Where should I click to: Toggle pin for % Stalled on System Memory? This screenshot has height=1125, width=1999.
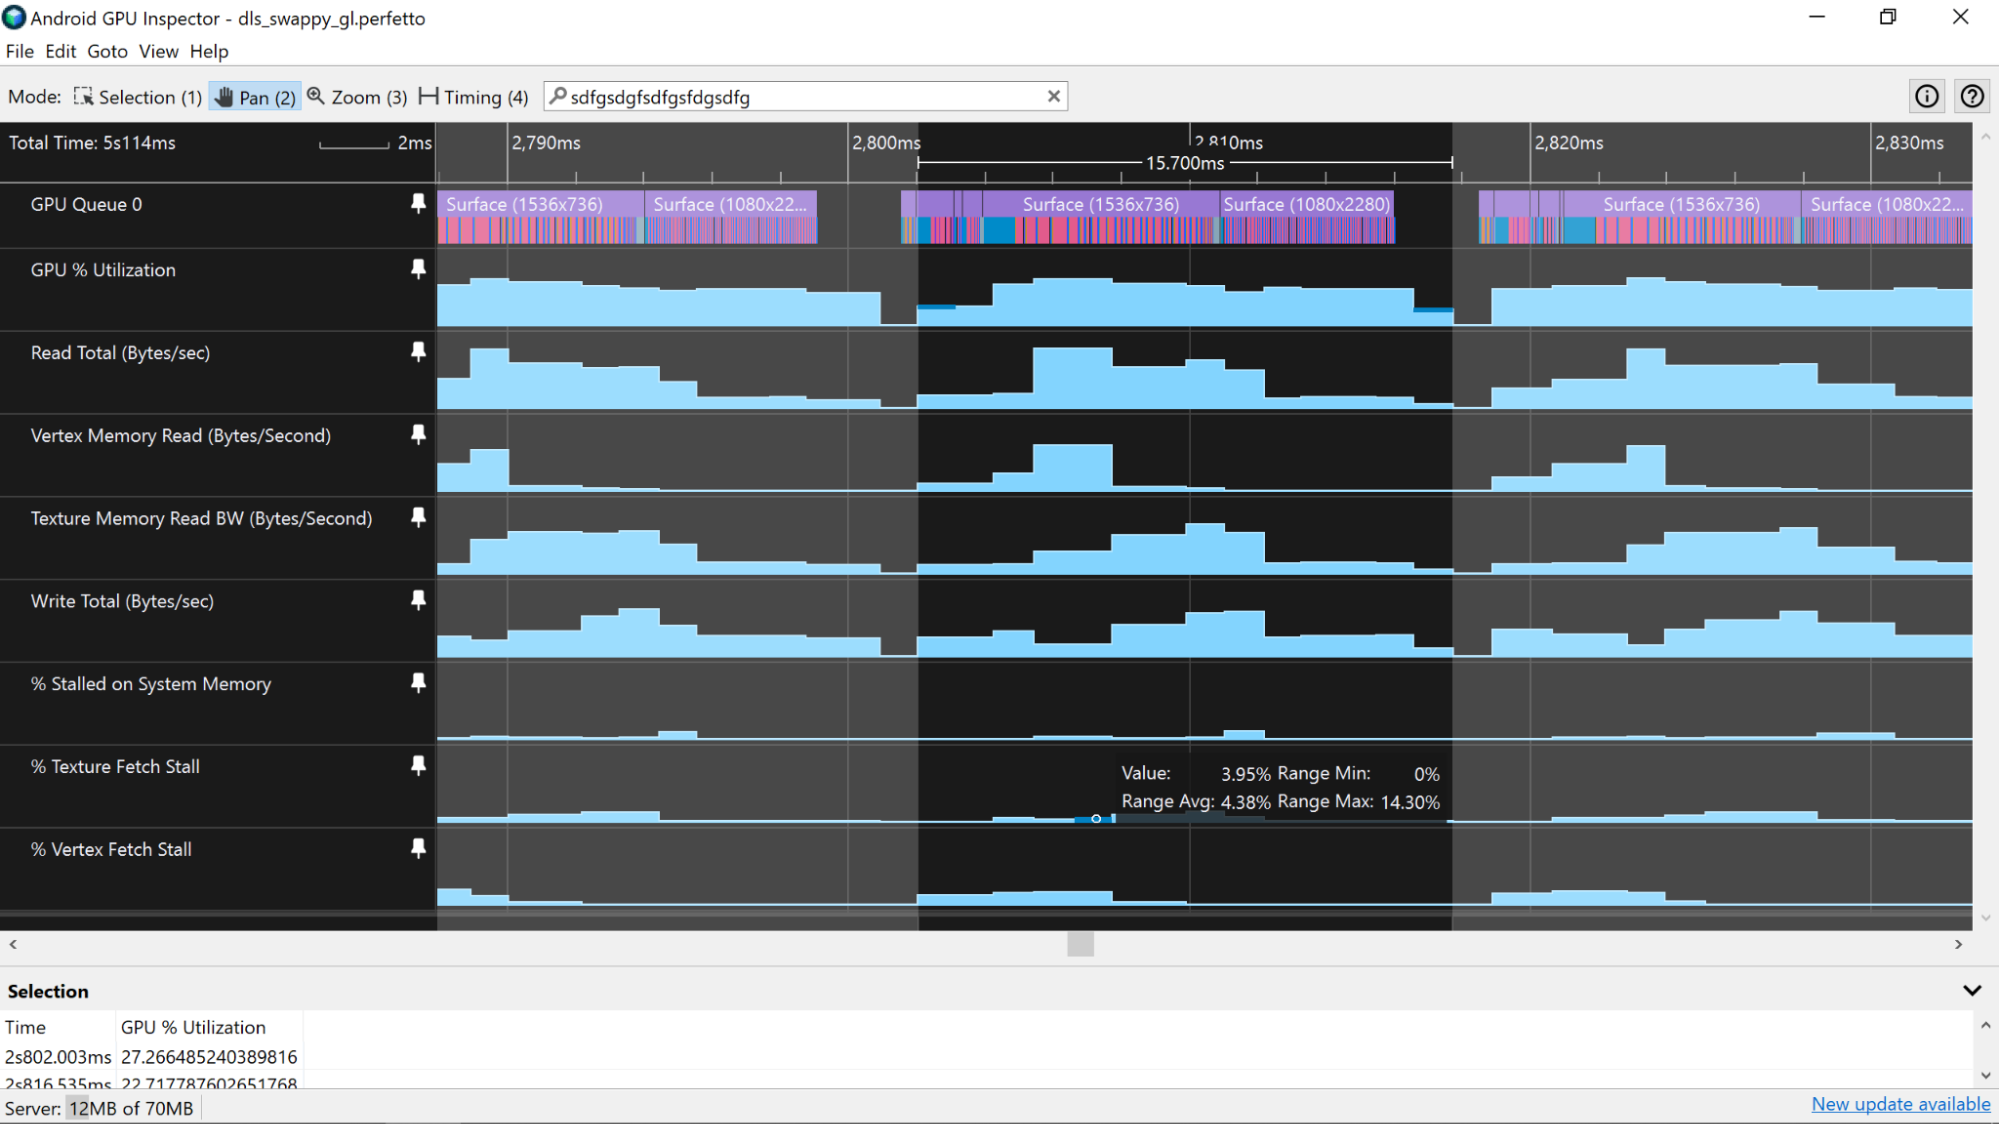pyautogui.click(x=417, y=683)
